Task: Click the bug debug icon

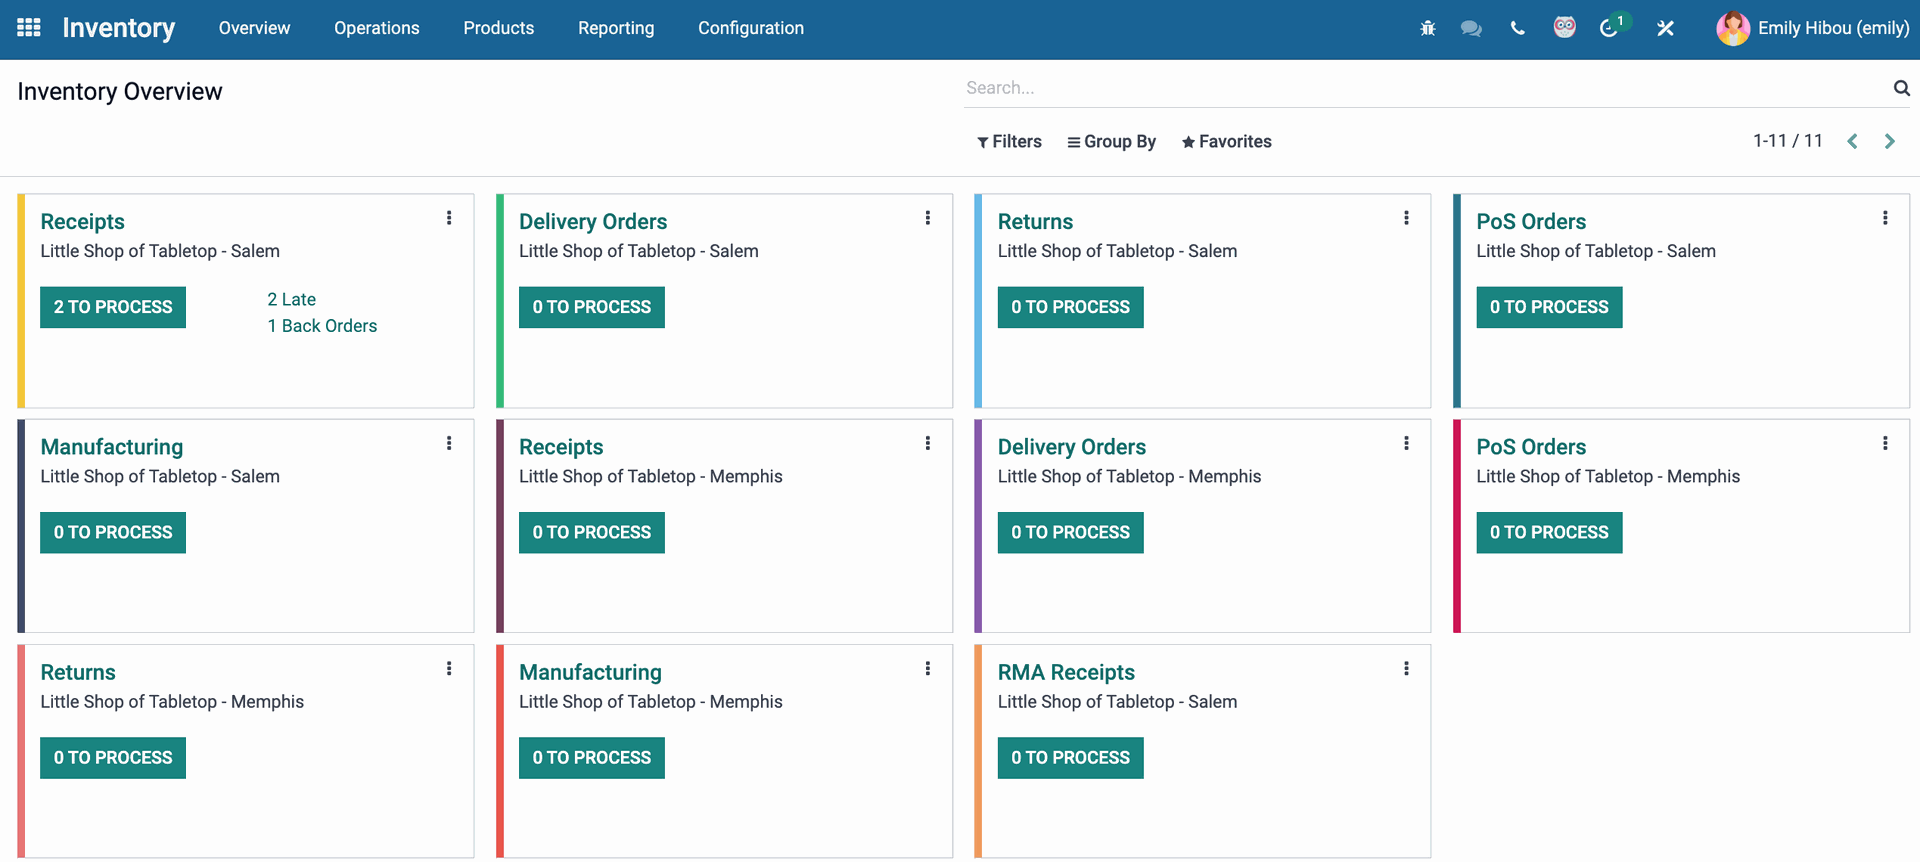Action: coord(1427,28)
